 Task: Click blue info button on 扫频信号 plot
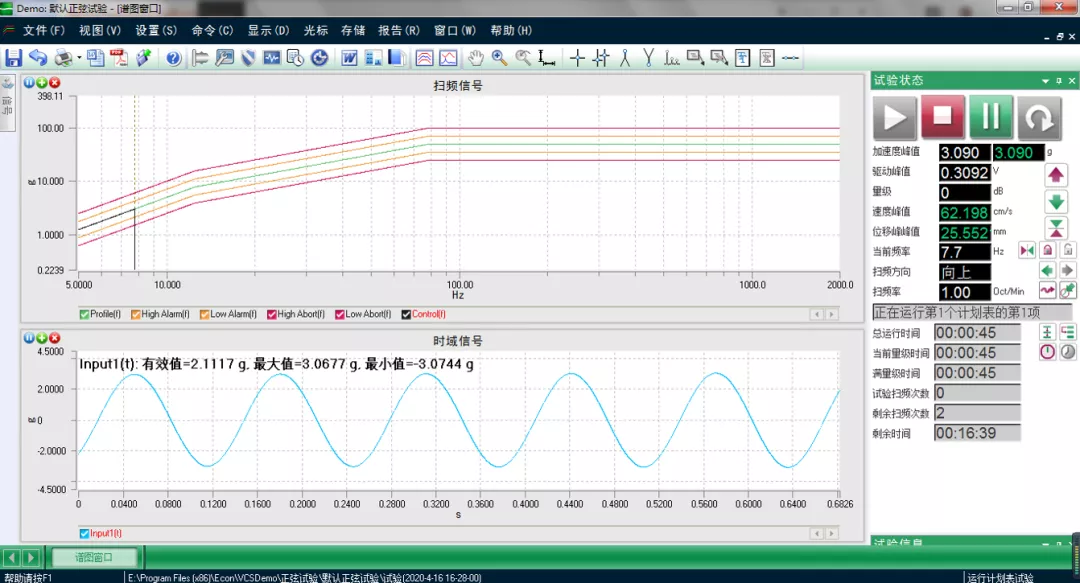coord(29,83)
